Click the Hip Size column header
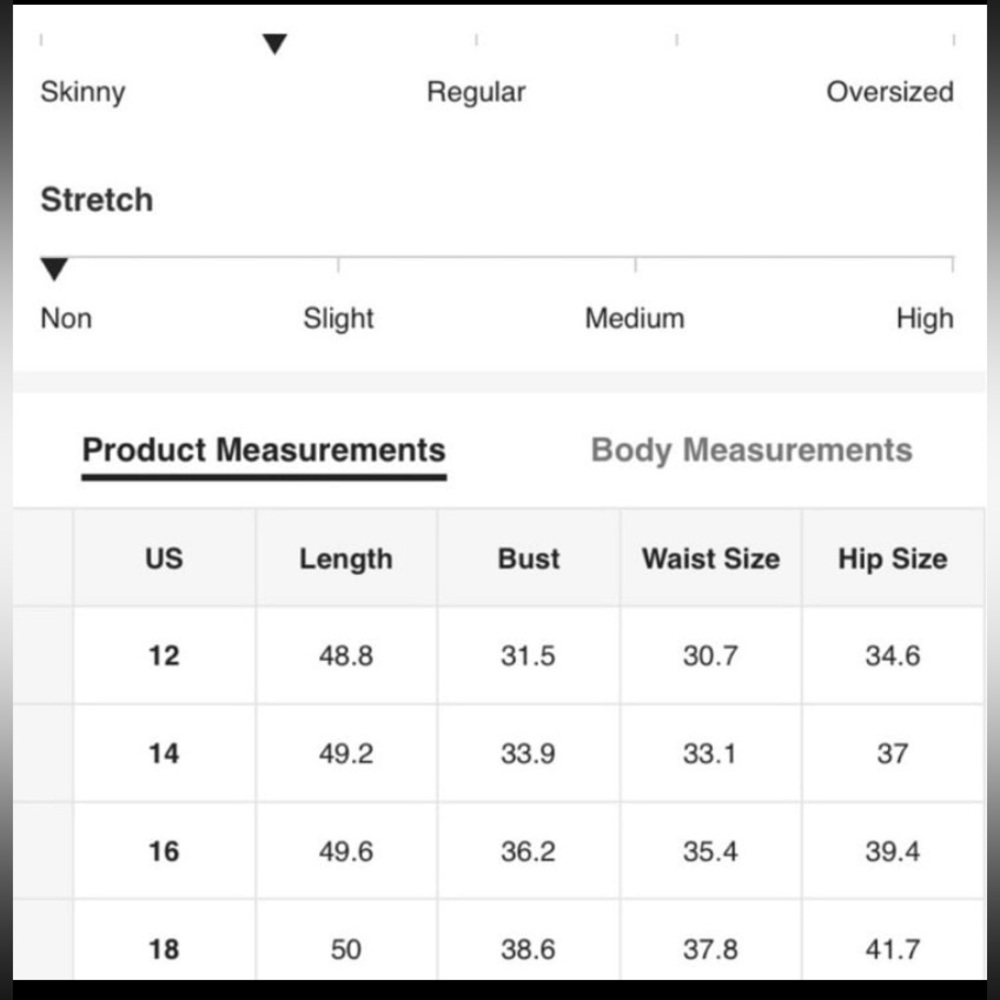 [892, 559]
